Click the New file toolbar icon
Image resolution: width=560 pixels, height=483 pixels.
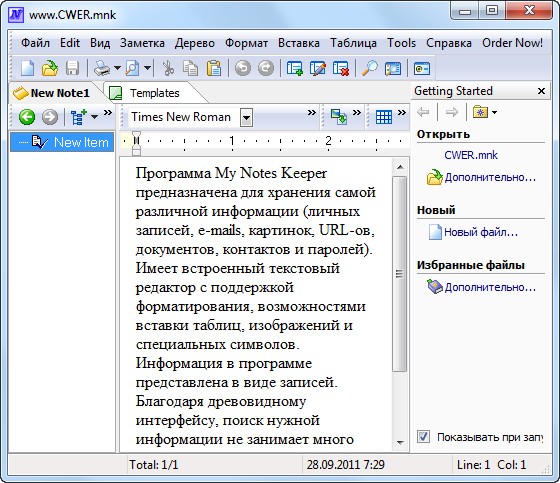tap(27, 68)
